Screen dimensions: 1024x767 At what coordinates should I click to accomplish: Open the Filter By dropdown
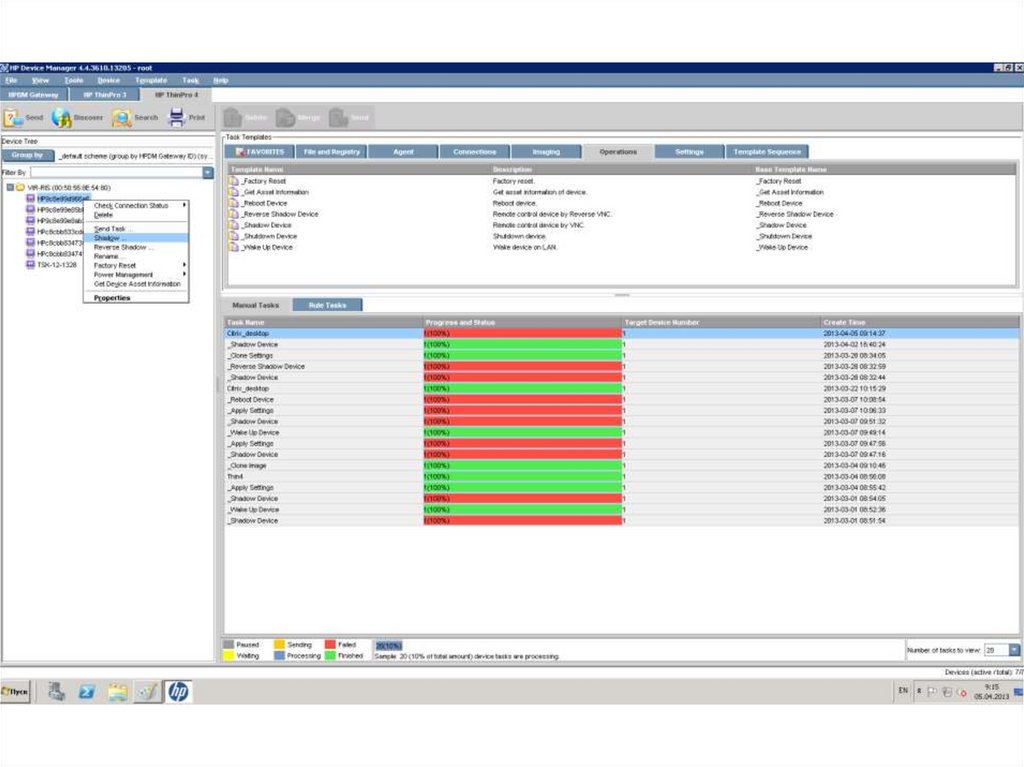click(208, 173)
